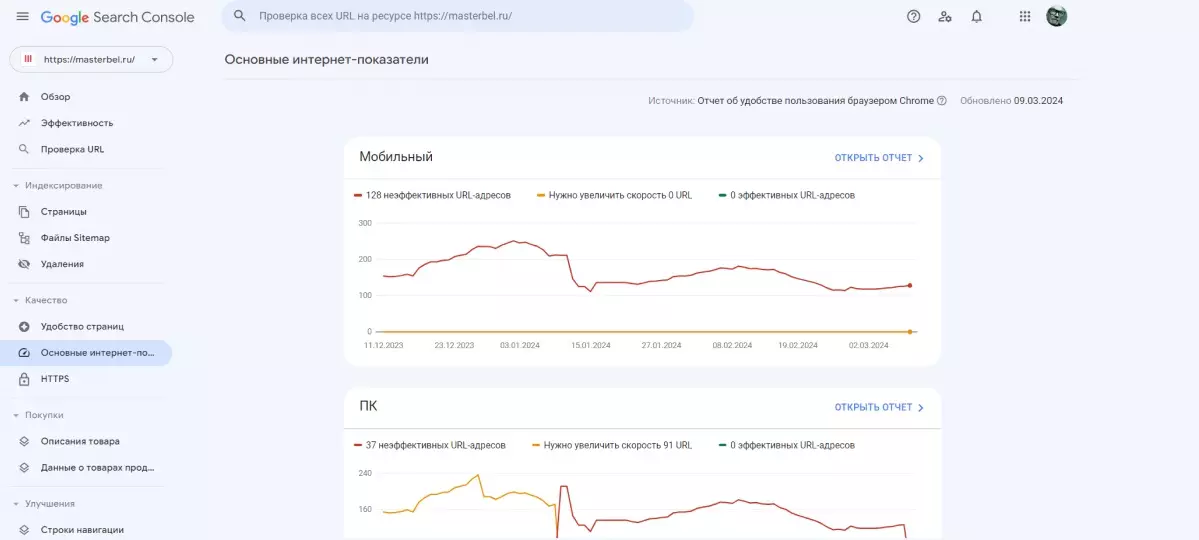Click orange endpoint marker on Мобильный chart

click(x=909, y=332)
